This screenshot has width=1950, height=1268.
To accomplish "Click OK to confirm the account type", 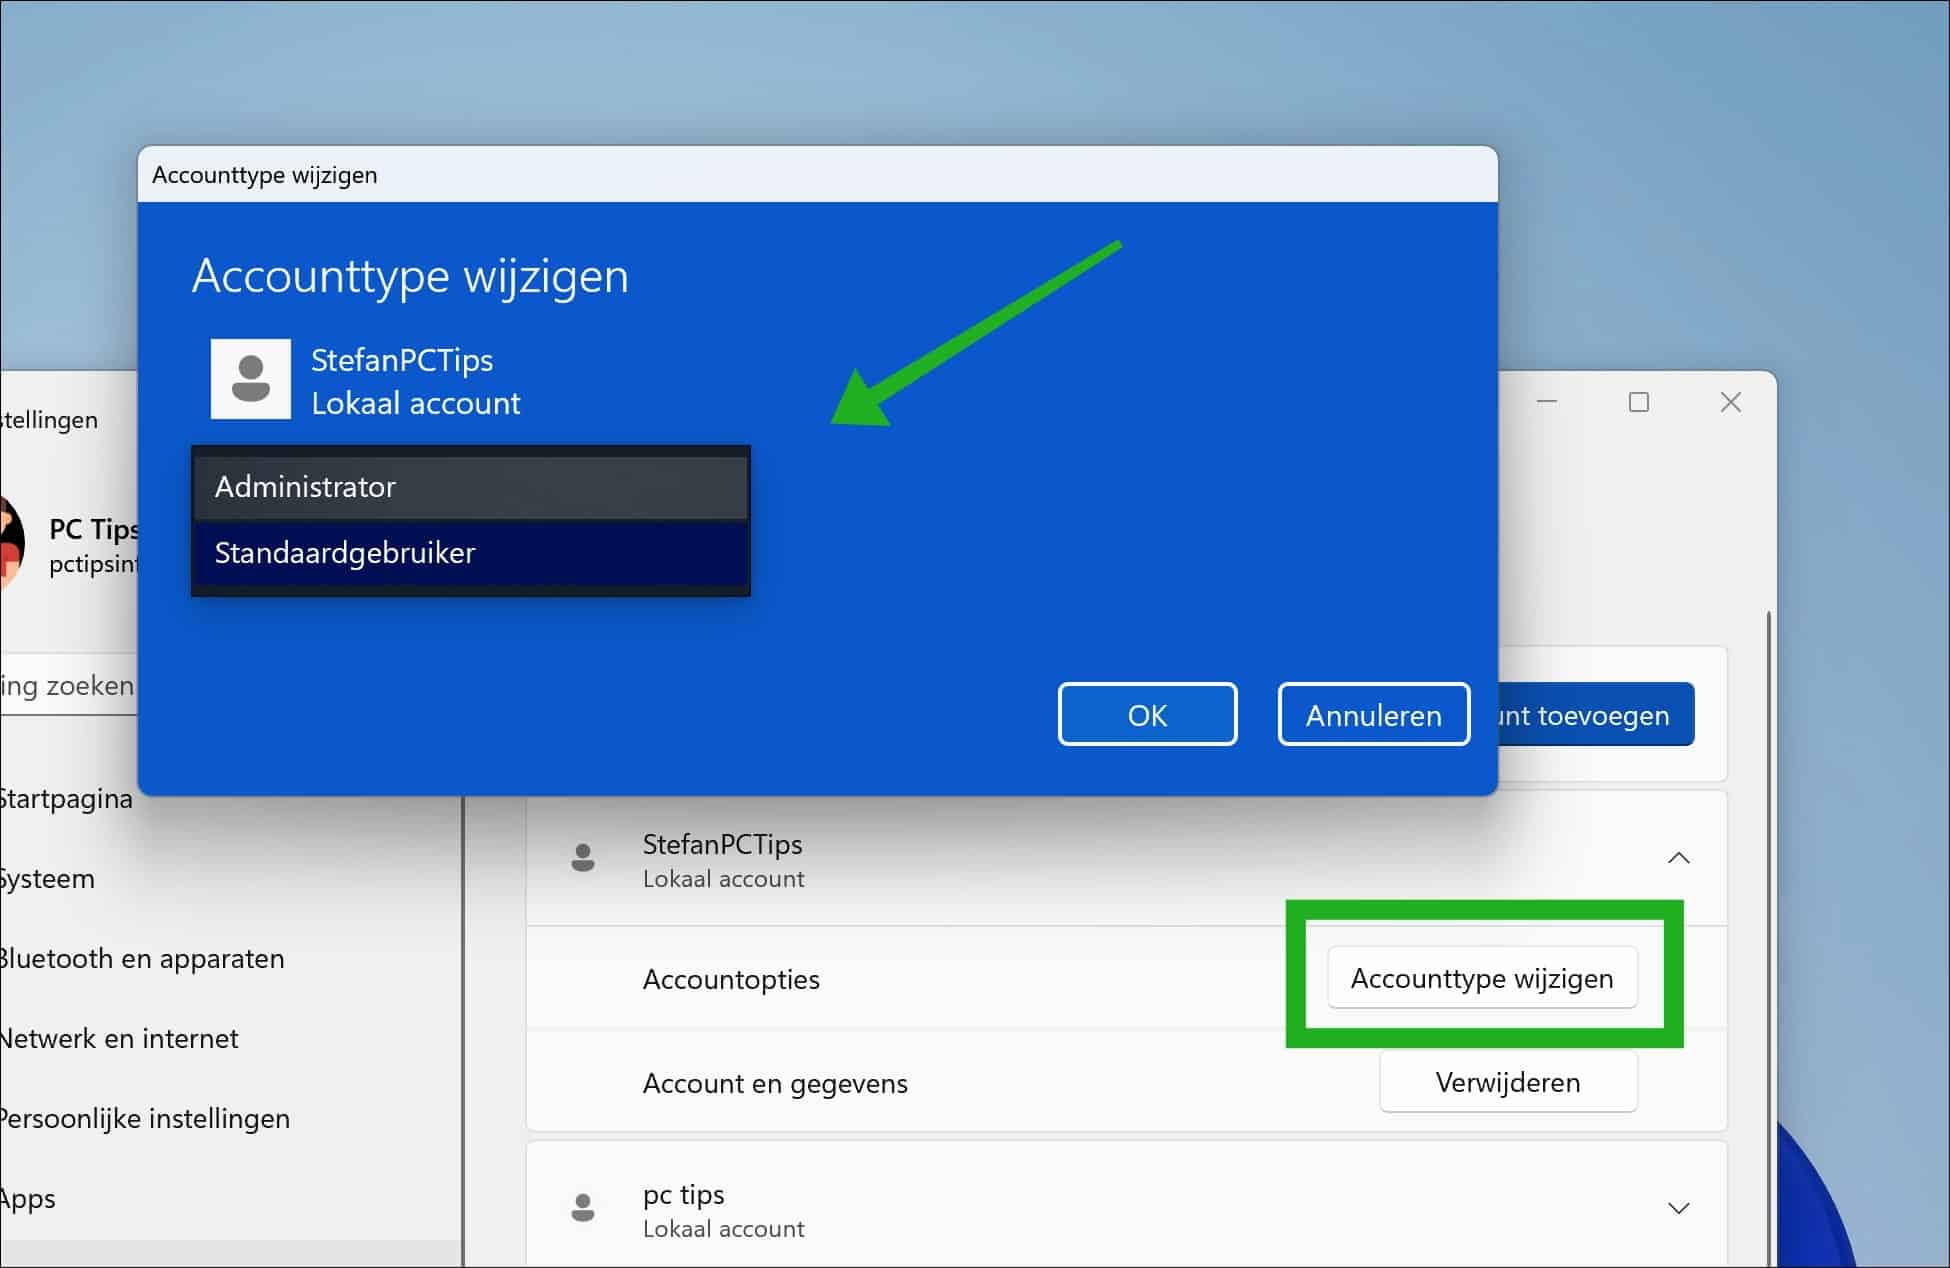I will point(1147,714).
